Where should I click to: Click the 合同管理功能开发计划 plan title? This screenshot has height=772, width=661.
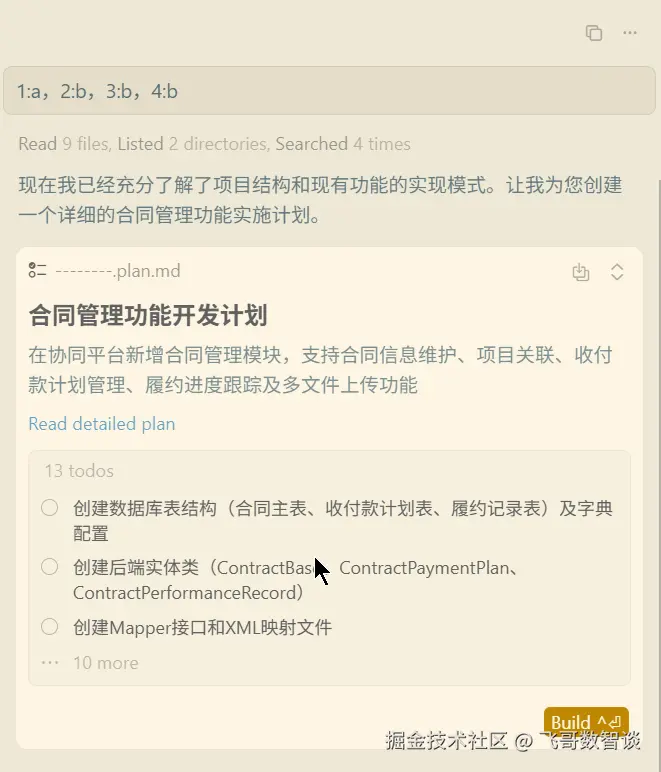coord(148,316)
